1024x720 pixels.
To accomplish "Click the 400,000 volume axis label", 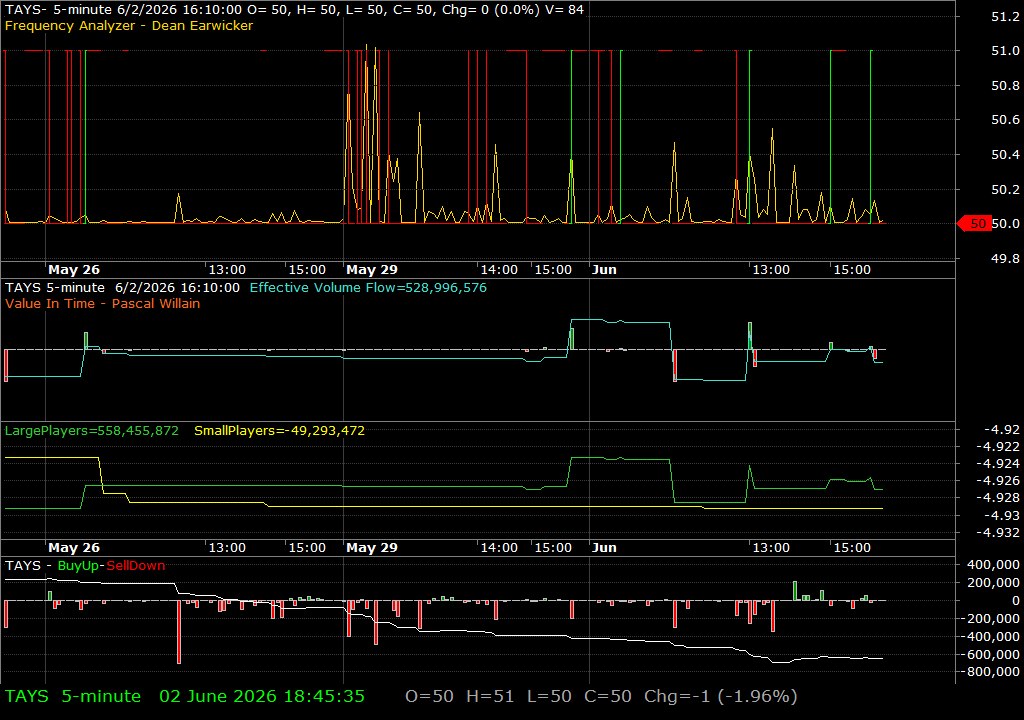I will 993,565.
